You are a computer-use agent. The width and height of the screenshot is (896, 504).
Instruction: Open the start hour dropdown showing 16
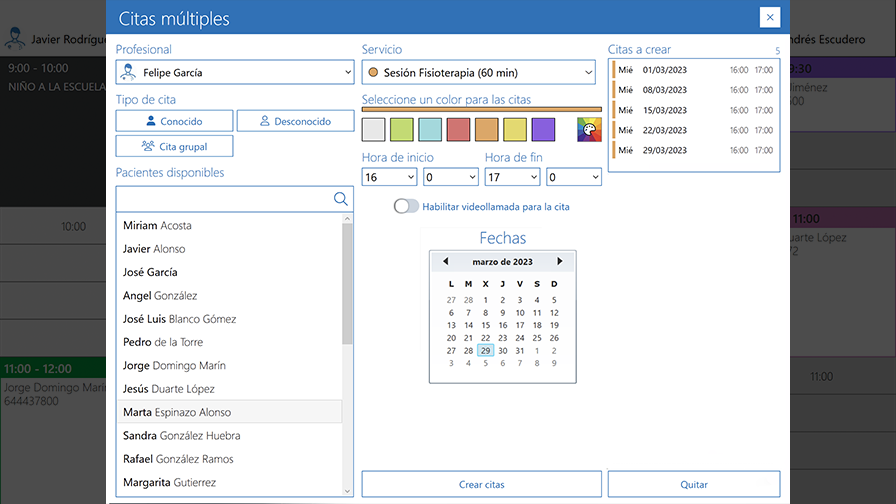pos(389,177)
